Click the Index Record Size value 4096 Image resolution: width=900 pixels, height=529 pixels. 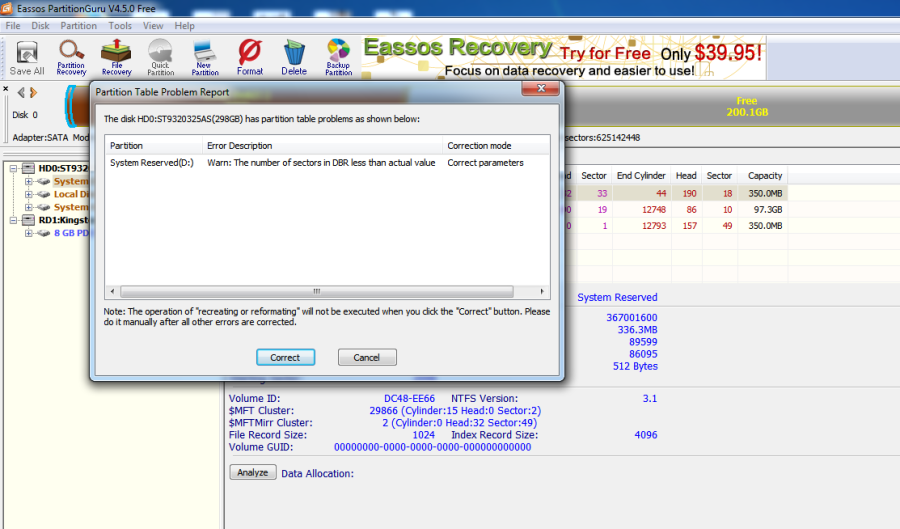[646, 435]
